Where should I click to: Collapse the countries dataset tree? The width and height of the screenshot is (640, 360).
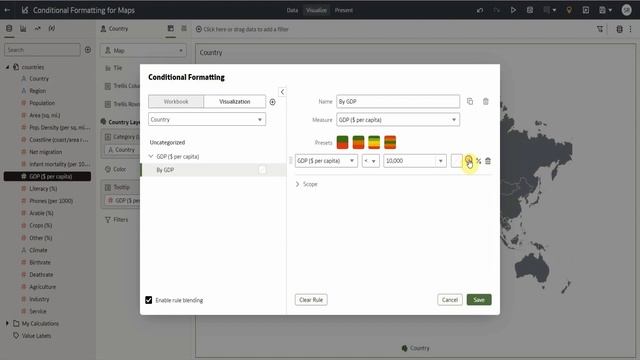pyautogui.click(x=7, y=67)
